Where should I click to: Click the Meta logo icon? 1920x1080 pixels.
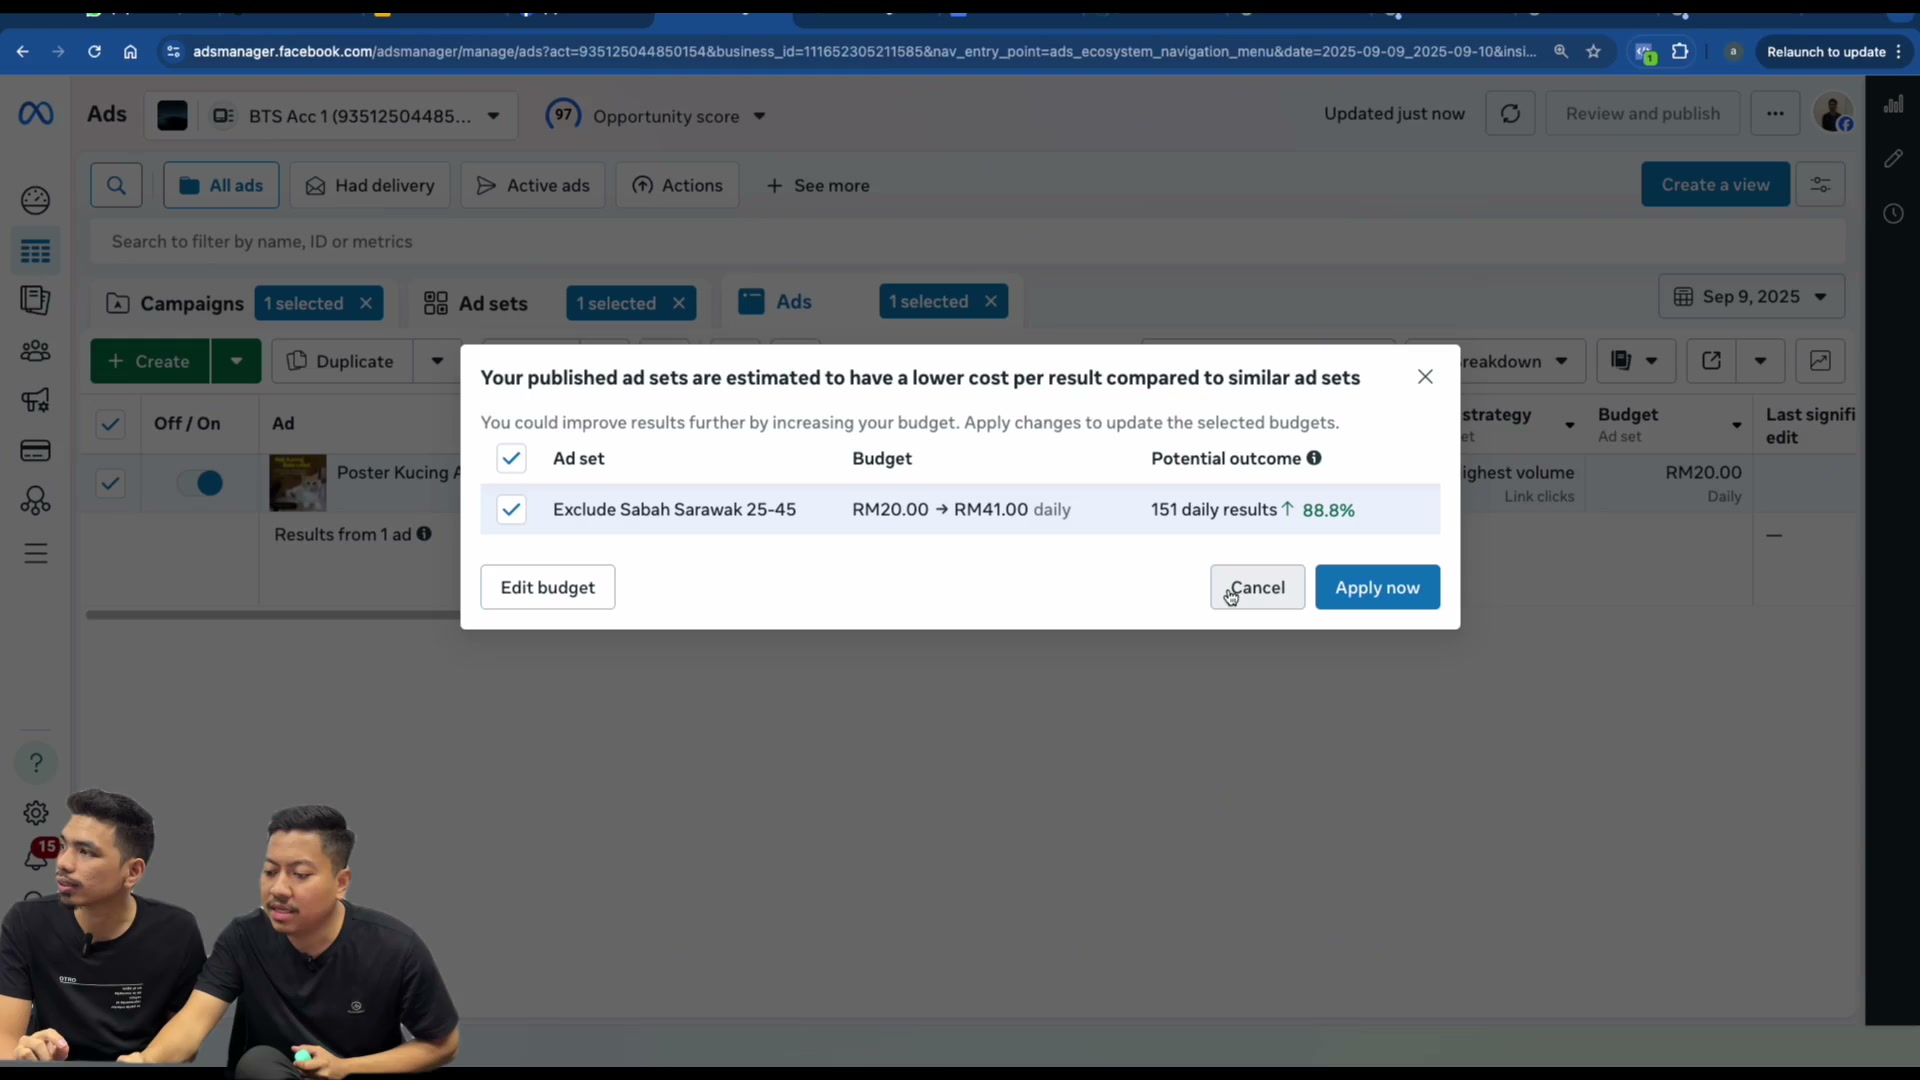pyautogui.click(x=36, y=114)
